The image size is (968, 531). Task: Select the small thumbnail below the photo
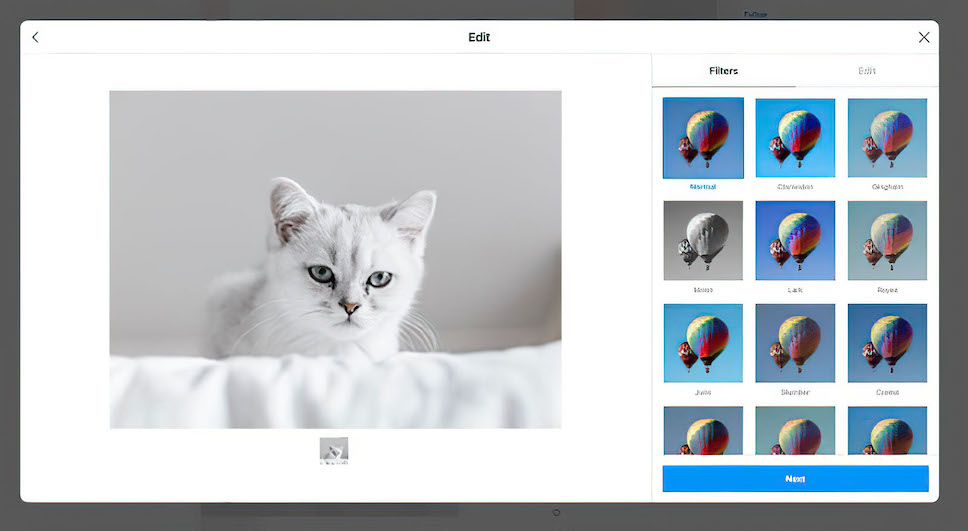point(334,451)
